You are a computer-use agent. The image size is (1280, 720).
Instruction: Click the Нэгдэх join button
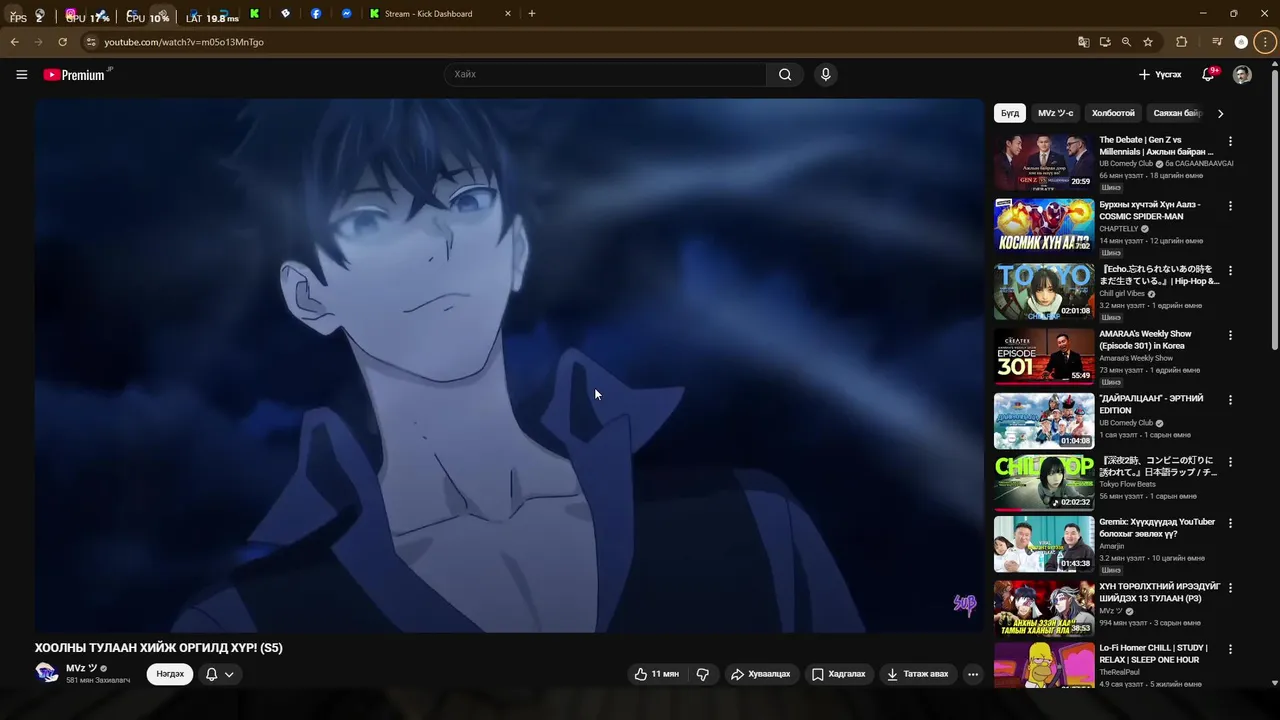coord(170,674)
